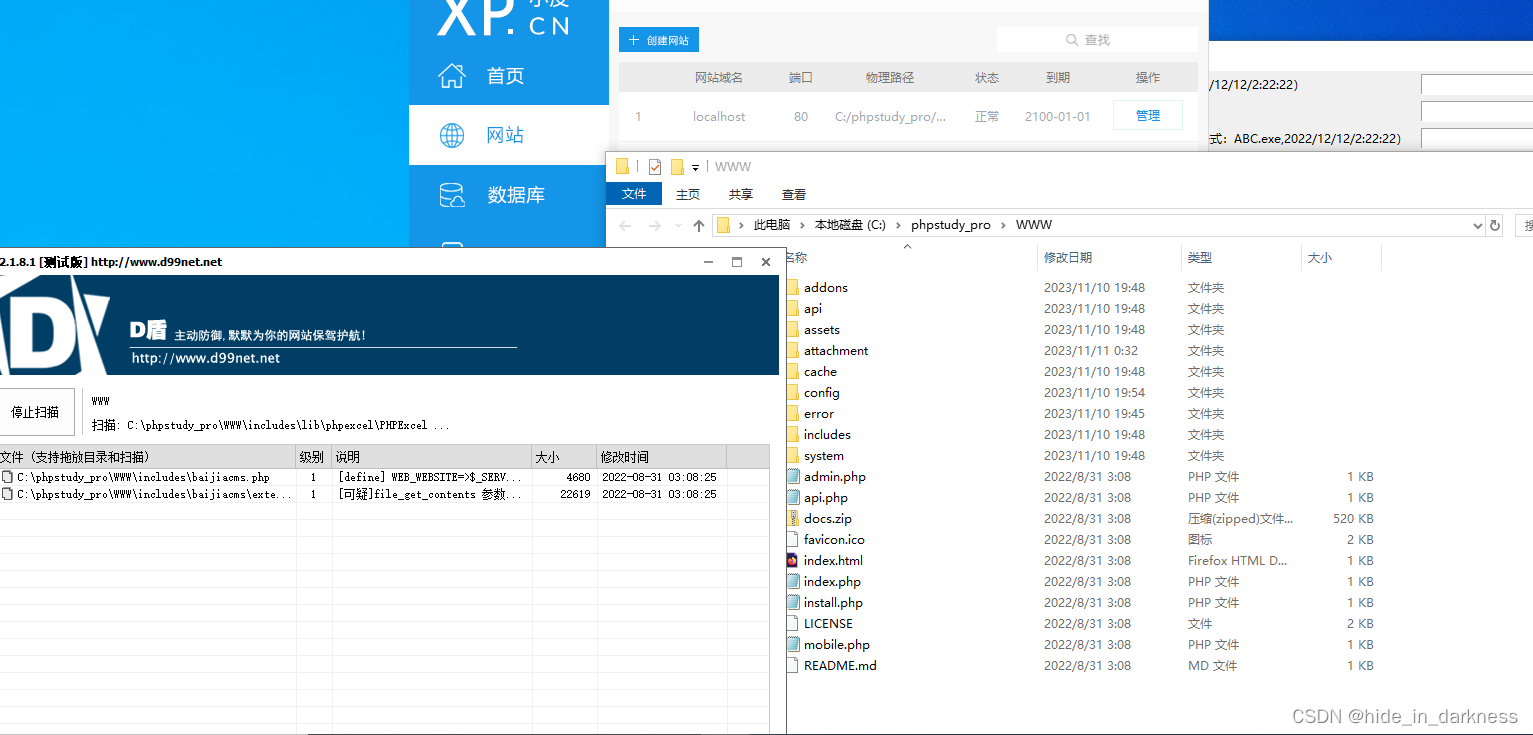
Task: Click the properties icon in Explorer quick access toolbar
Action: [x=655, y=167]
